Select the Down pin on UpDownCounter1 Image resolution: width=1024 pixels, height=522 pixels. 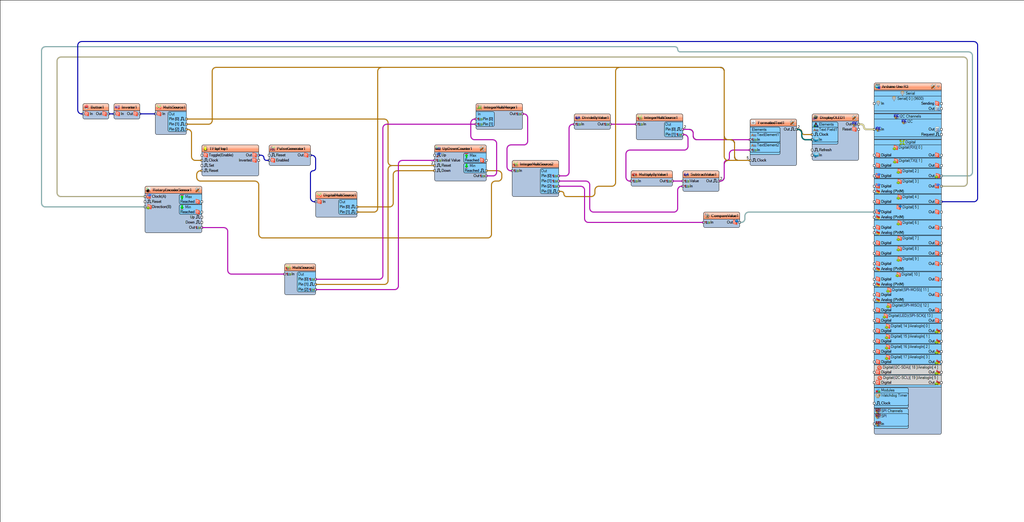444,171
